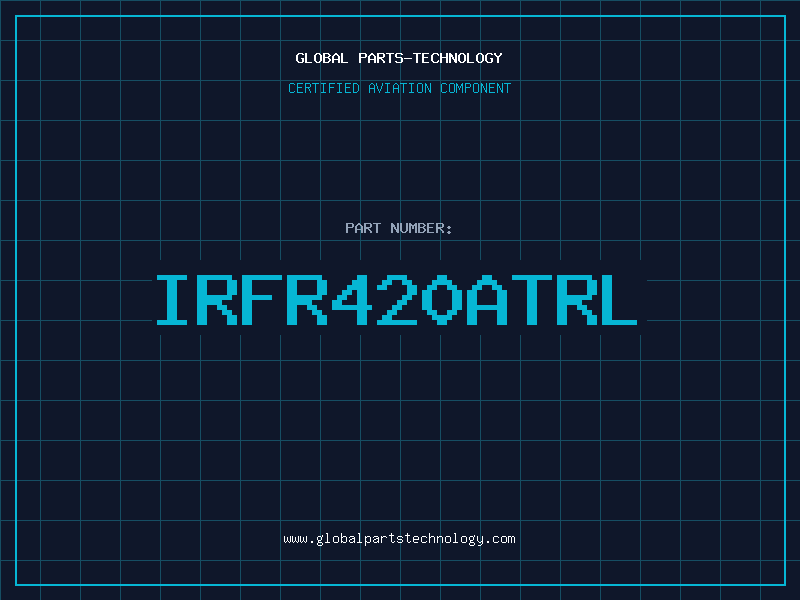Click the digit 4 in the part number
The image size is (800, 600).
pos(351,299)
